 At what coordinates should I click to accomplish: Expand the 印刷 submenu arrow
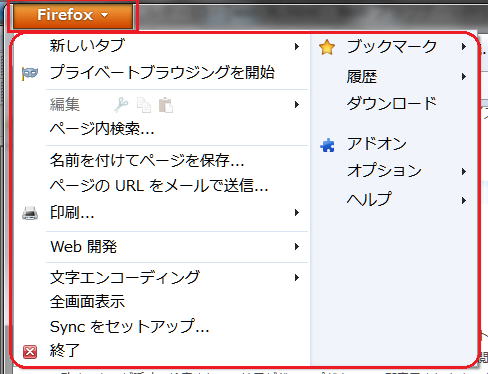click(297, 213)
